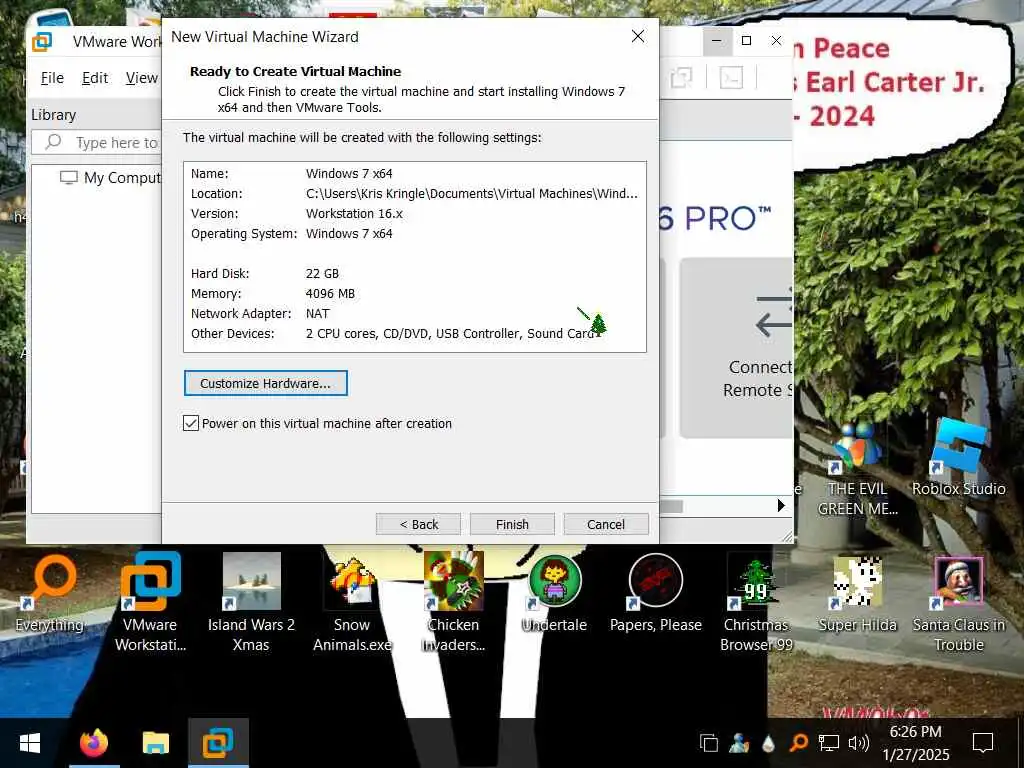Uncheck Power on this virtual machine after creation

click(x=191, y=423)
